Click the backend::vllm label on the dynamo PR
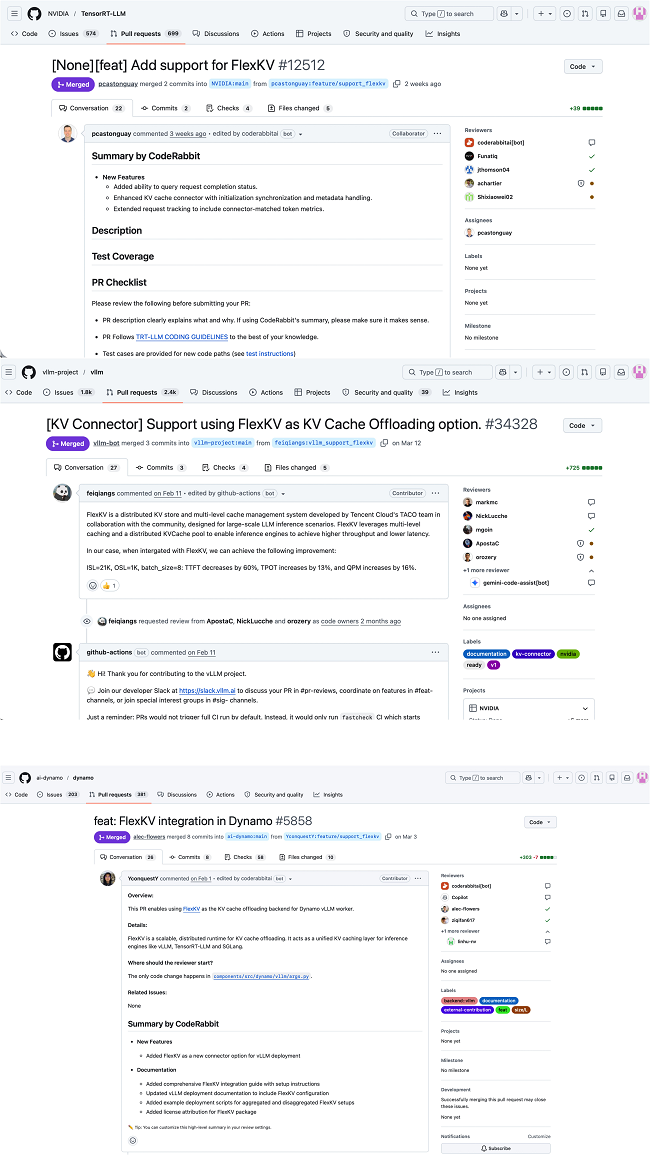 pos(459,1000)
